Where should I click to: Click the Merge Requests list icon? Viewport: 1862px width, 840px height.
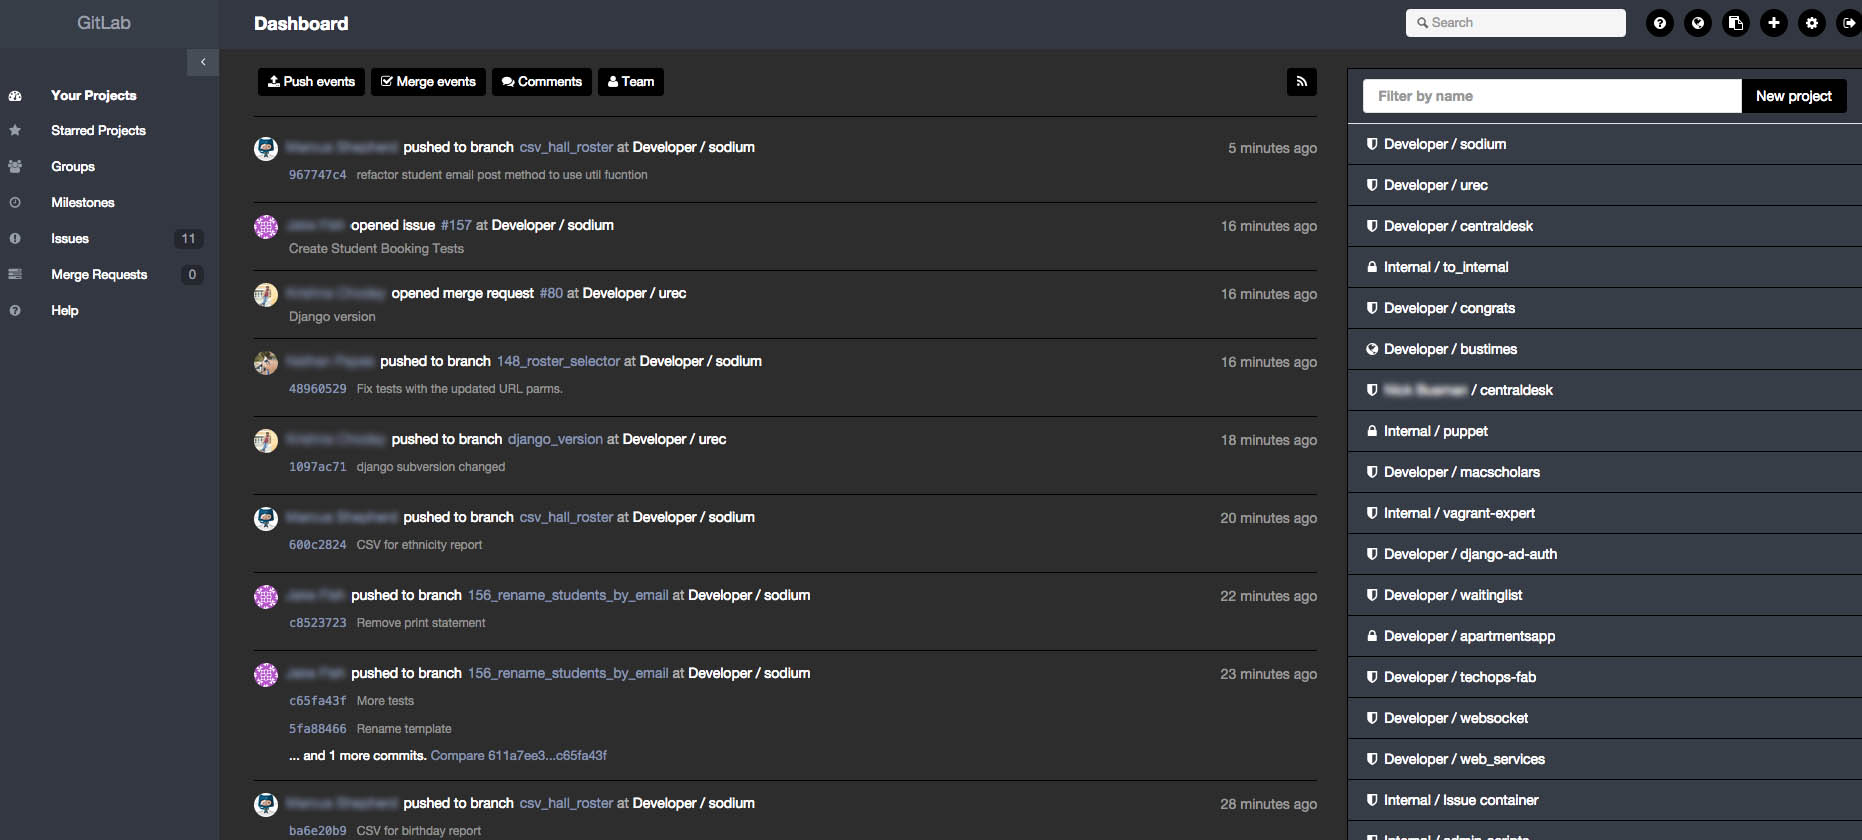[15, 275]
